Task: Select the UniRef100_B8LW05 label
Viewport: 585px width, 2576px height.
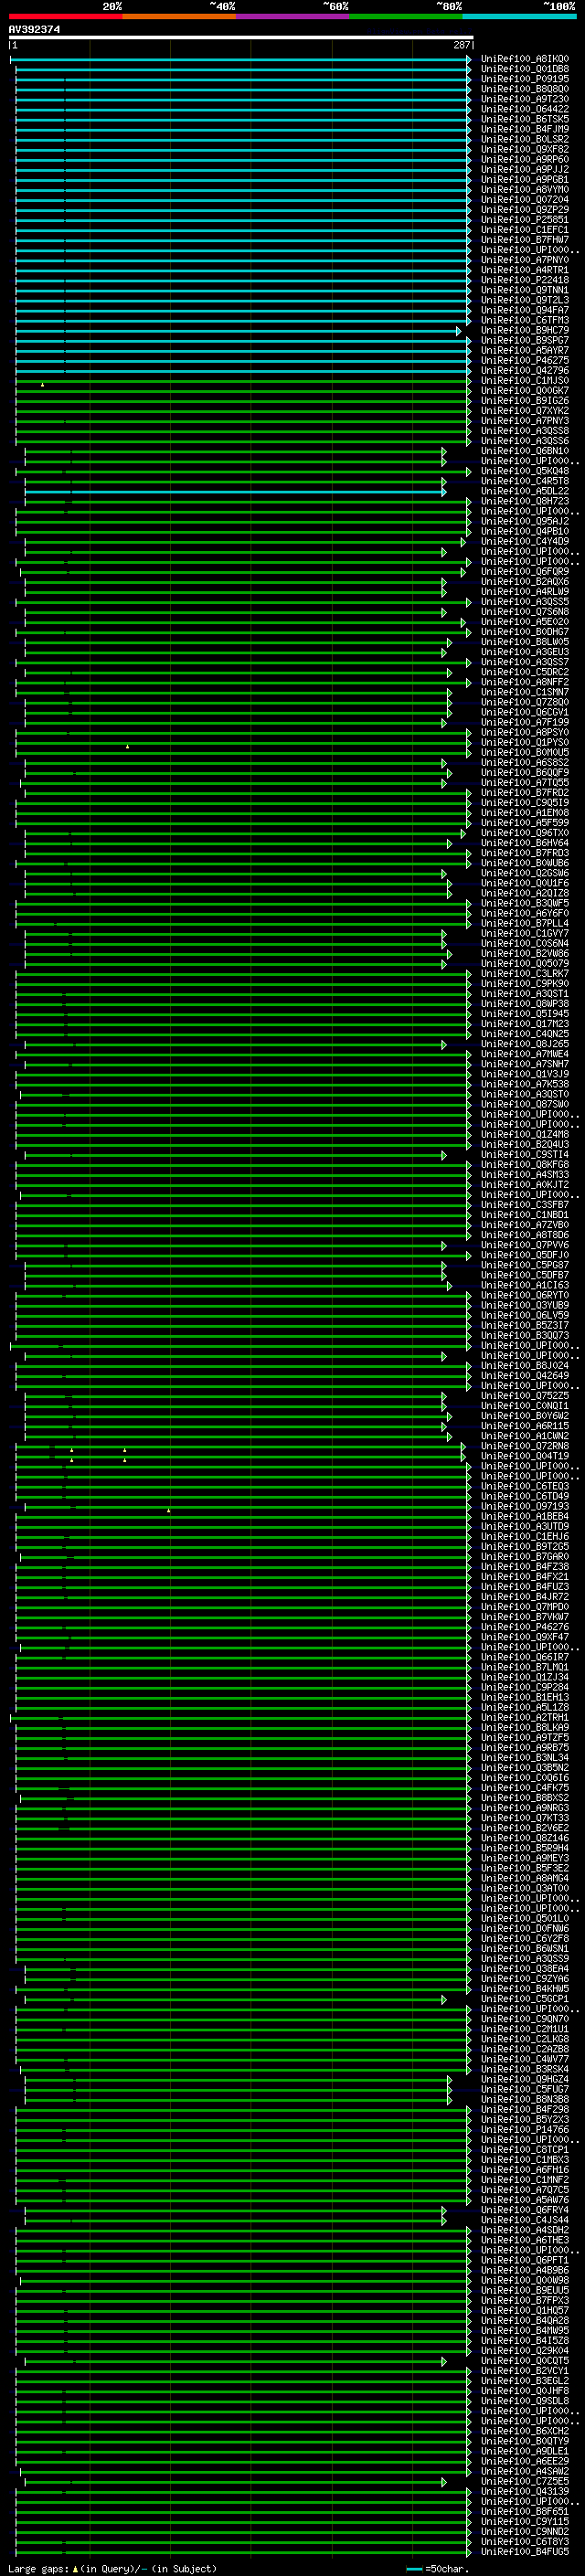Action: click(524, 642)
